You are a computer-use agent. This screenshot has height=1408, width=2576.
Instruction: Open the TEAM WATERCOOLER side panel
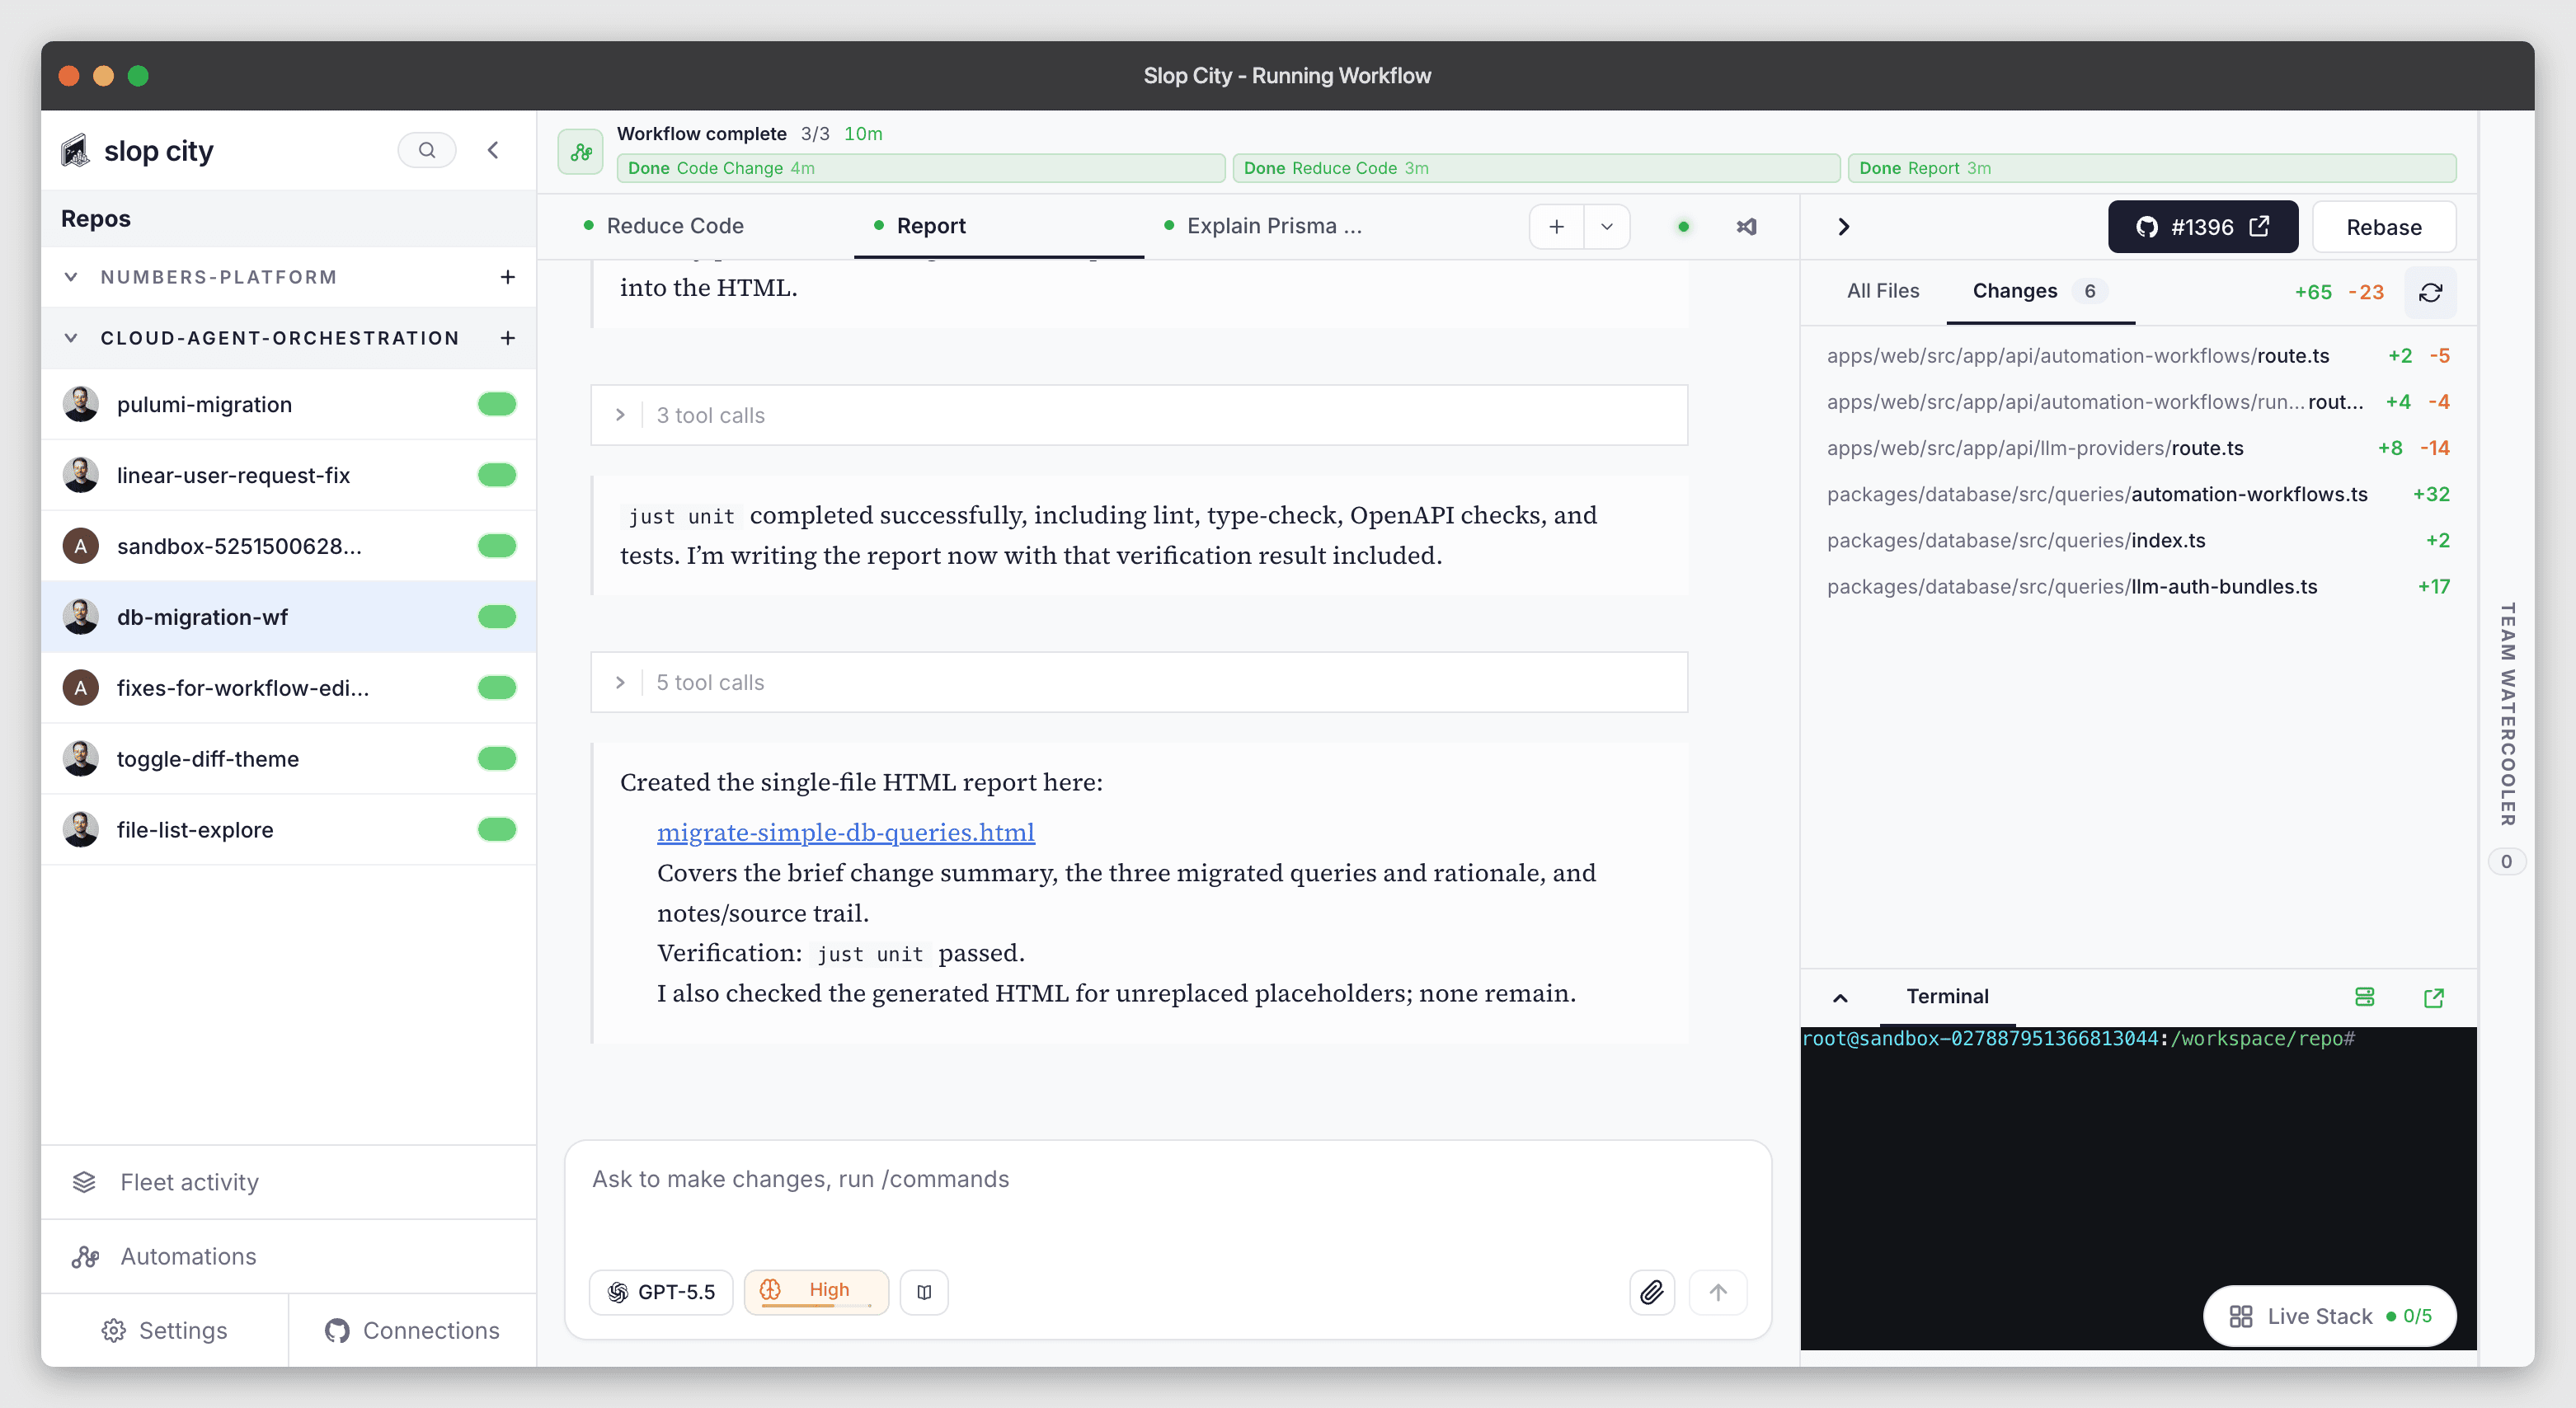(x=2507, y=714)
